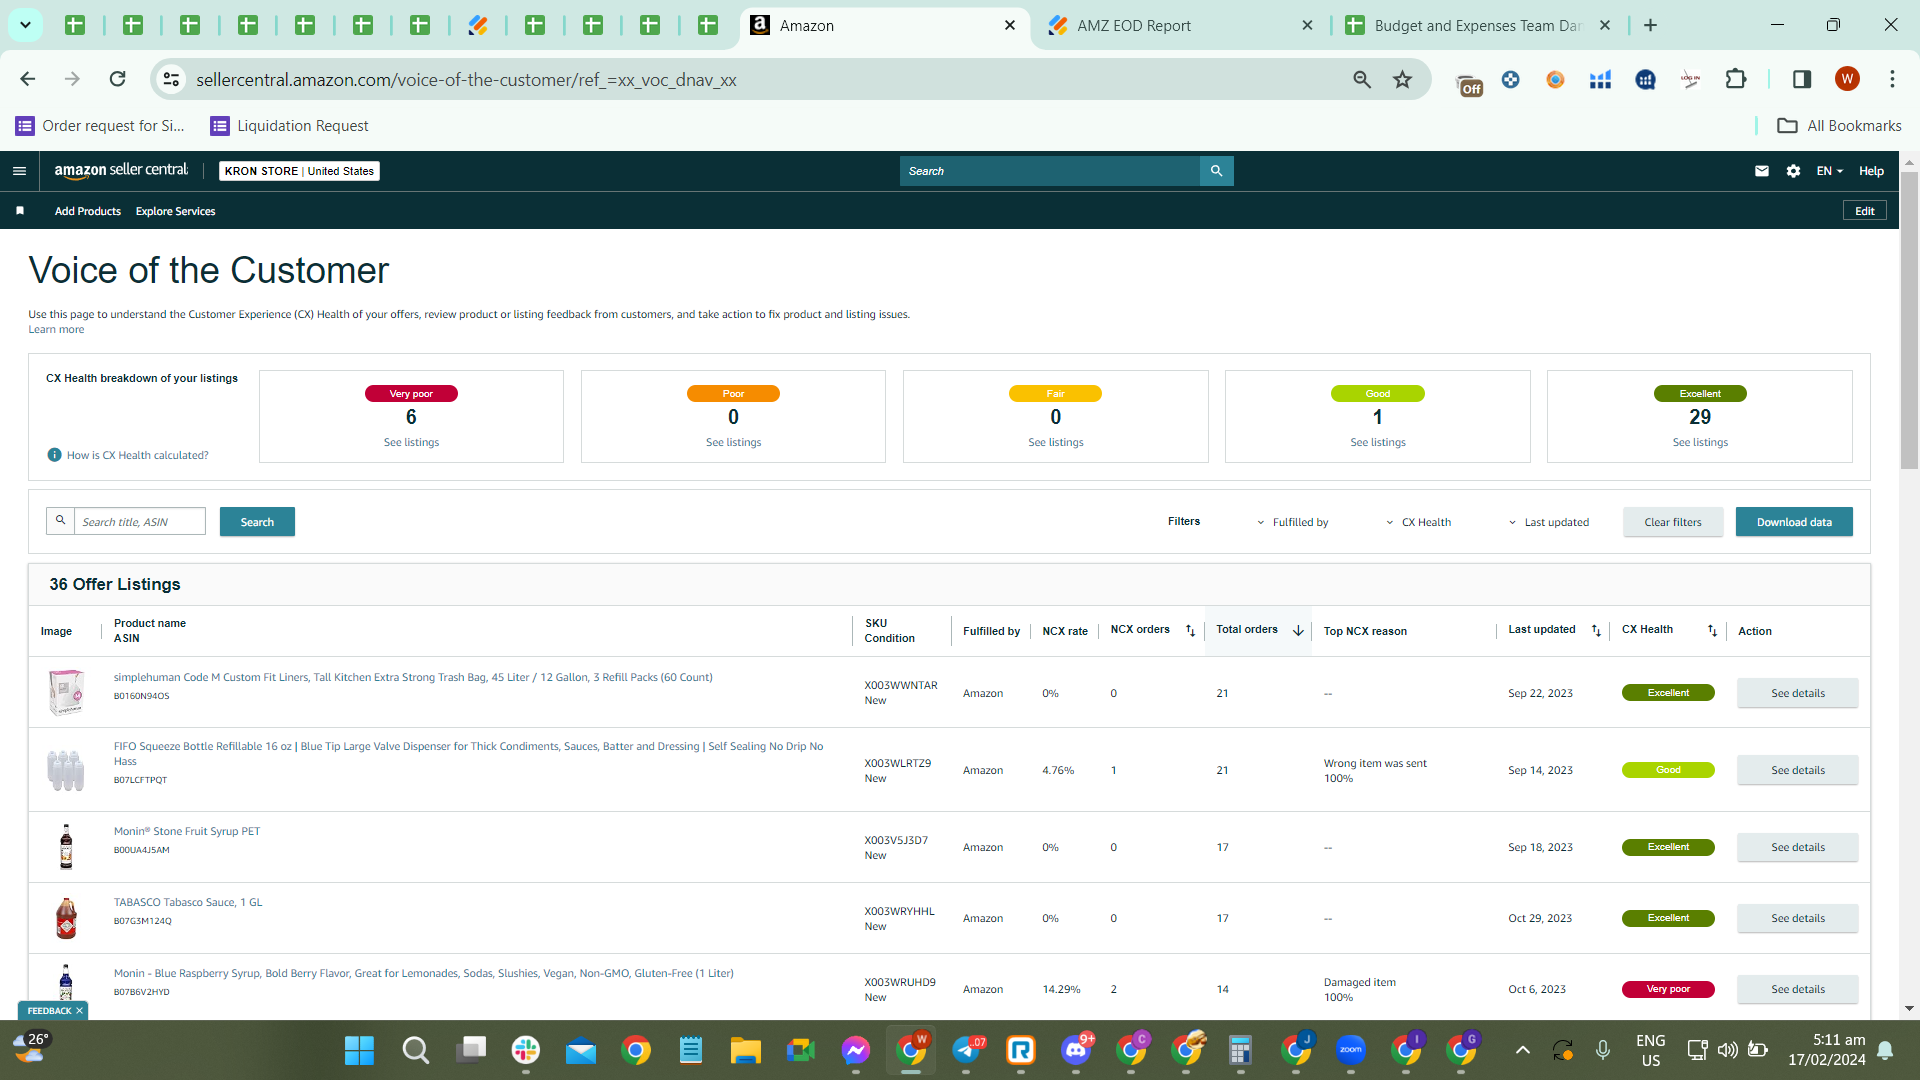
Task: Open File Explorer from the taskbar
Action: pos(746,1051)
